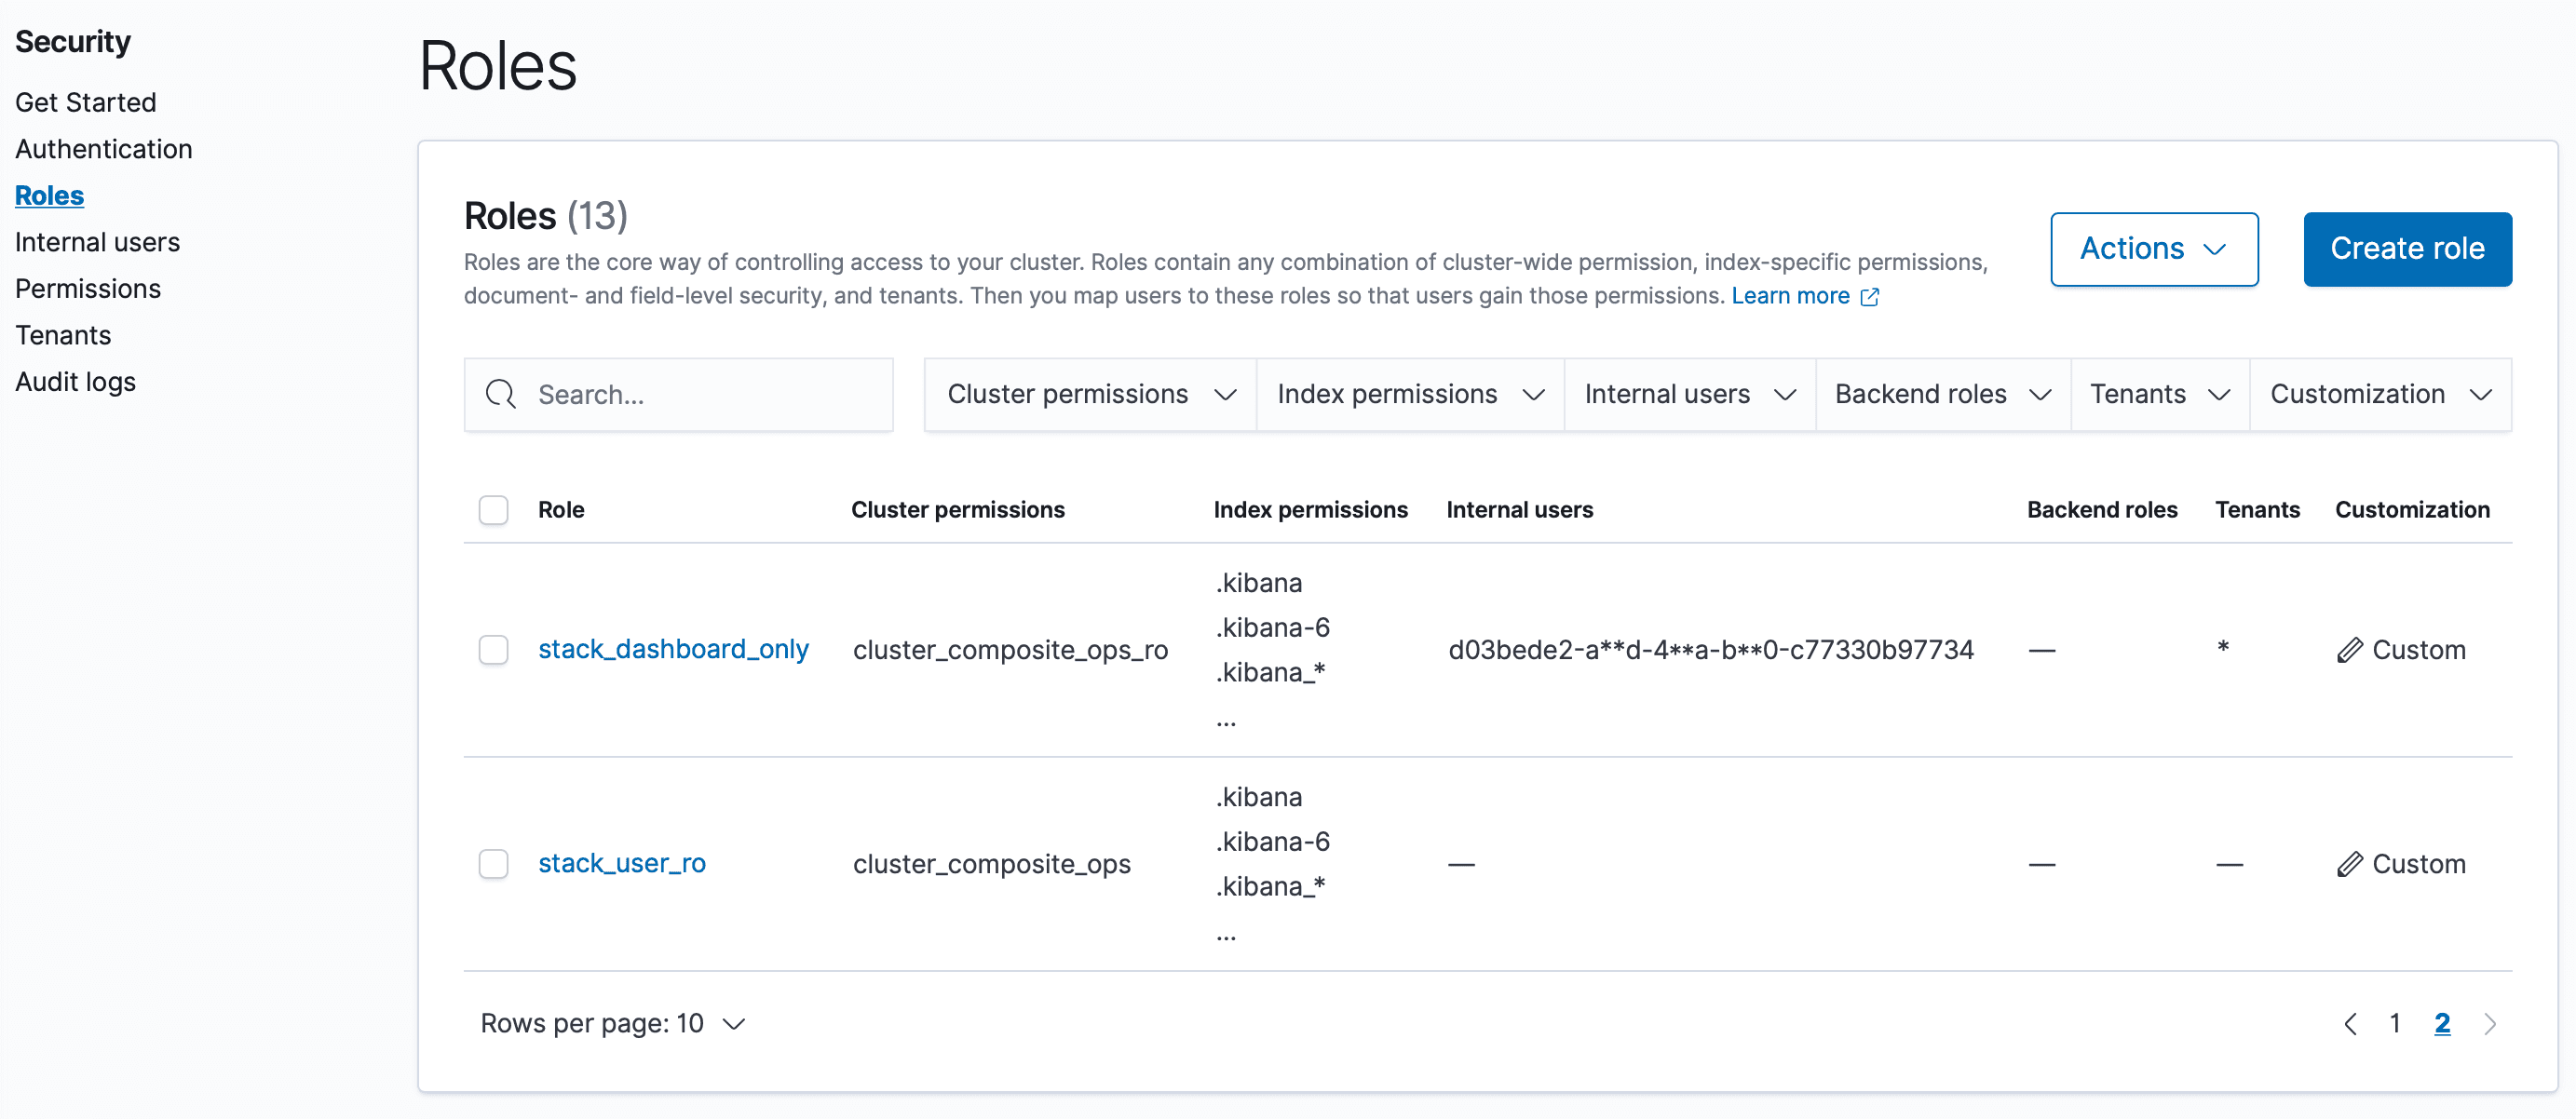Open the Actions dropdown
The width and height of the screenshot is (2576, 1119).
[2153, 249]
